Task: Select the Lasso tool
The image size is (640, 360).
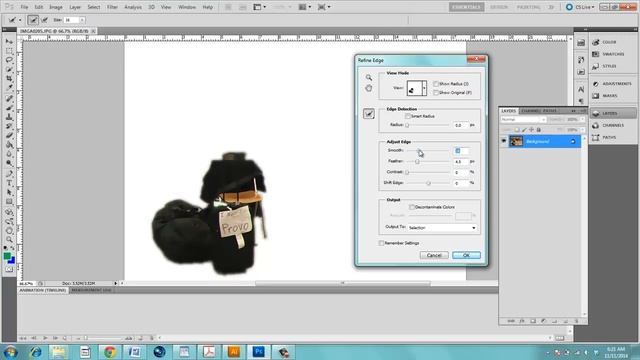Action: pyautogui.click(x=9, y=60)
